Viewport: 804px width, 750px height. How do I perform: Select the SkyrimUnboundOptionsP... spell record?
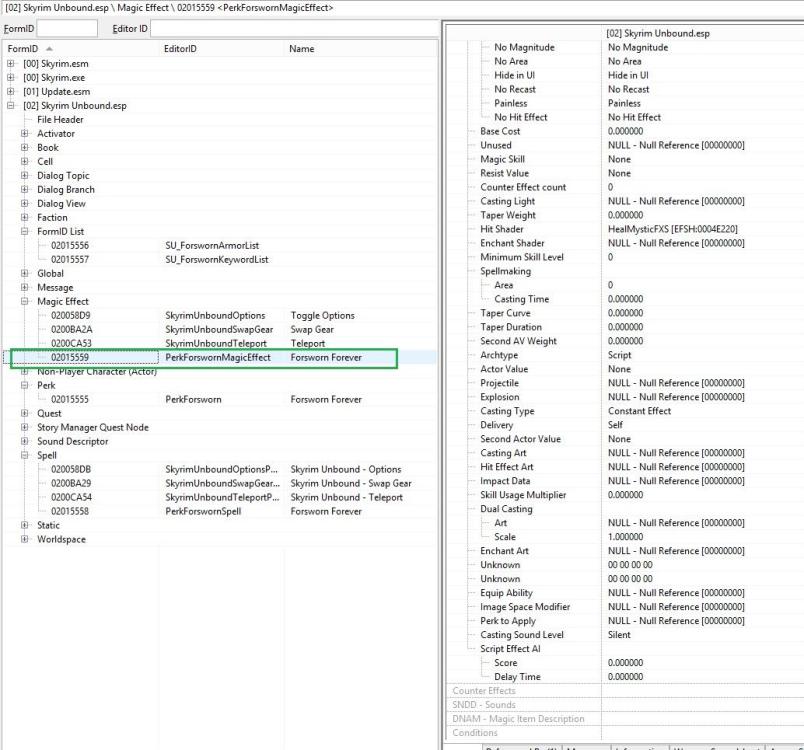pyautogui.click(x=221, y=469)
